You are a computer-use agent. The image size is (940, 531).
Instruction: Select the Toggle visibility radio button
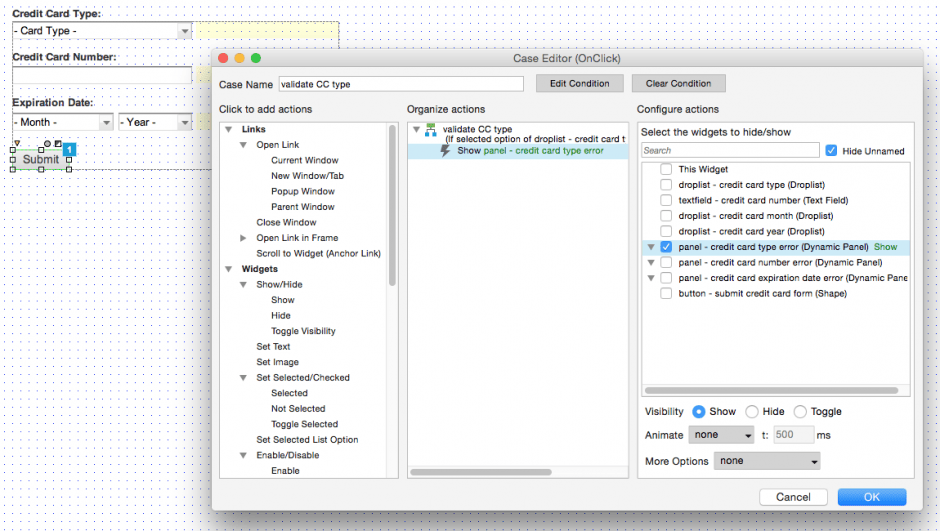pos(800,412)
